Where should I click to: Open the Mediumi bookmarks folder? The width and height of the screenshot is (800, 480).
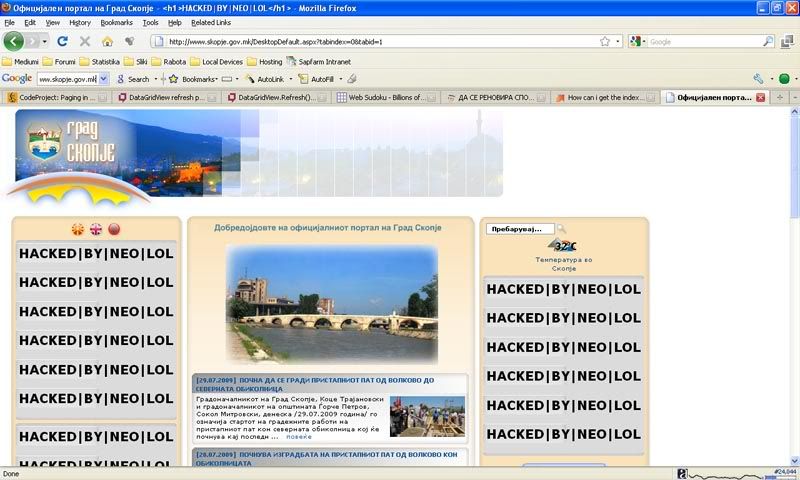[20, 62]
